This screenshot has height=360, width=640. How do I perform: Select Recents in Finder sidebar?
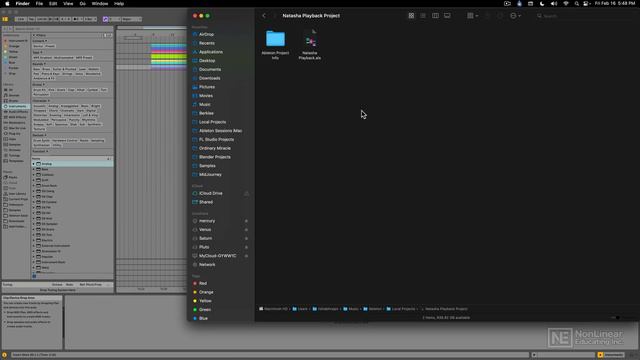point(207,43)
